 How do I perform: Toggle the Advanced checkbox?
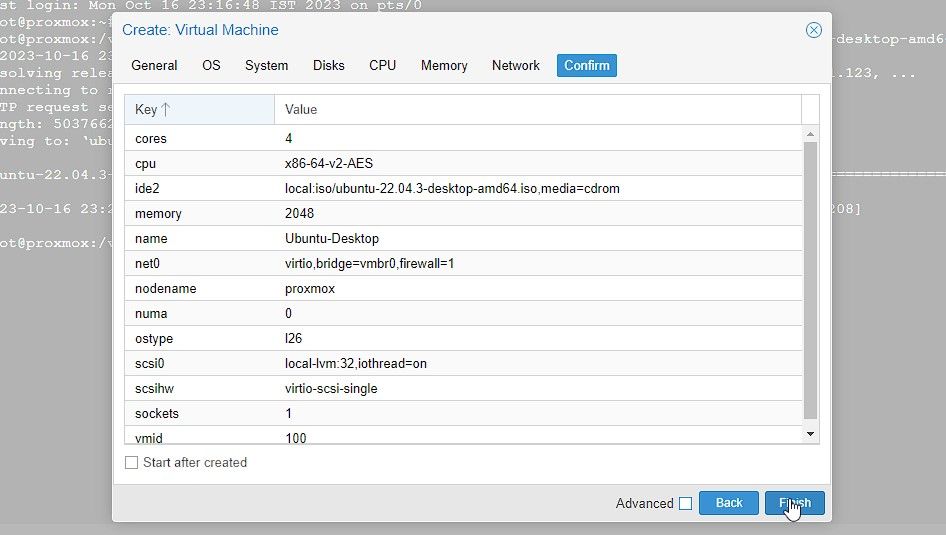pyautogui.click(x=685, y=504)
